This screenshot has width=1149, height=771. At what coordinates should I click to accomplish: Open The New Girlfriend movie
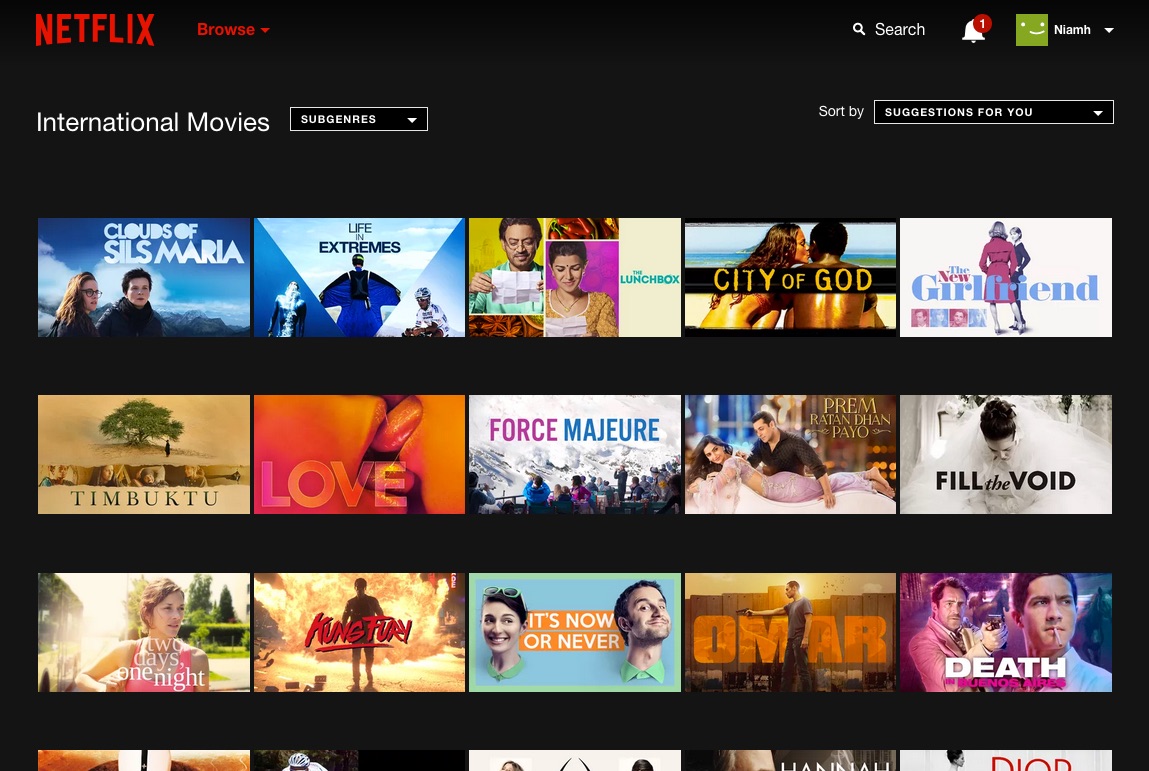coord(1005,277)
